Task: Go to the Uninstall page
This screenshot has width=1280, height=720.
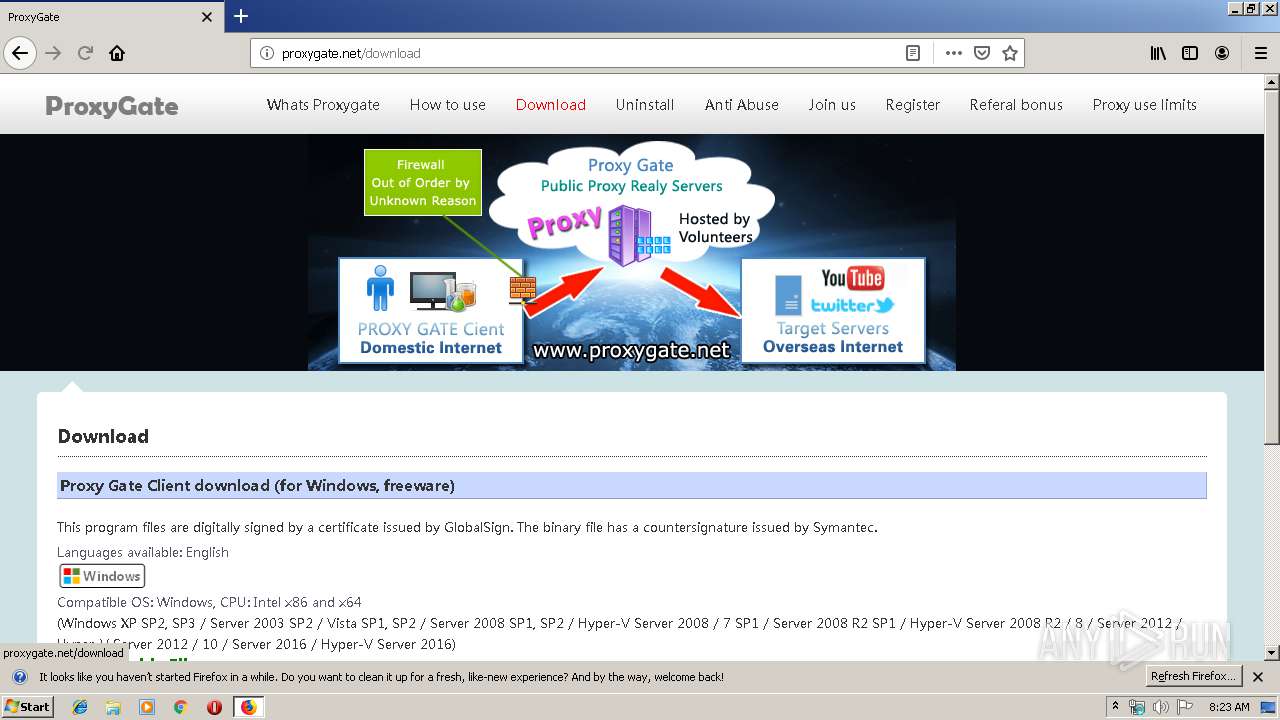Action: [645, 105]
